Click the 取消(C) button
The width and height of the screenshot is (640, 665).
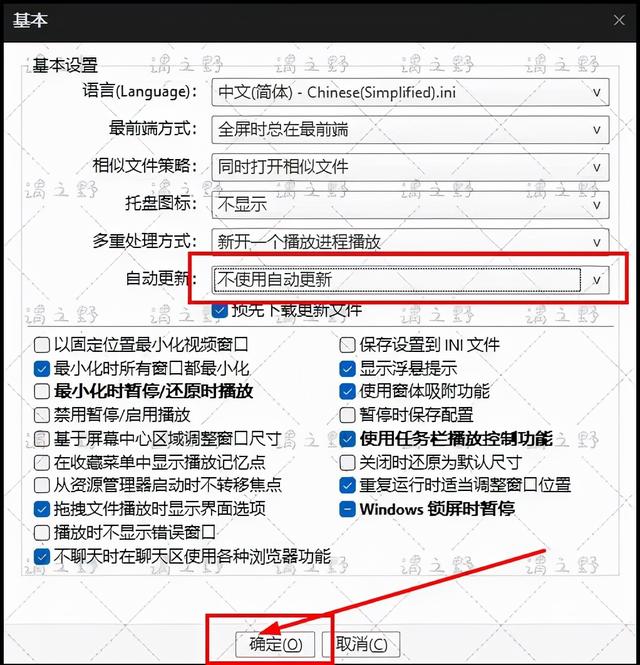pyautogui.click(x=361, y=645)
